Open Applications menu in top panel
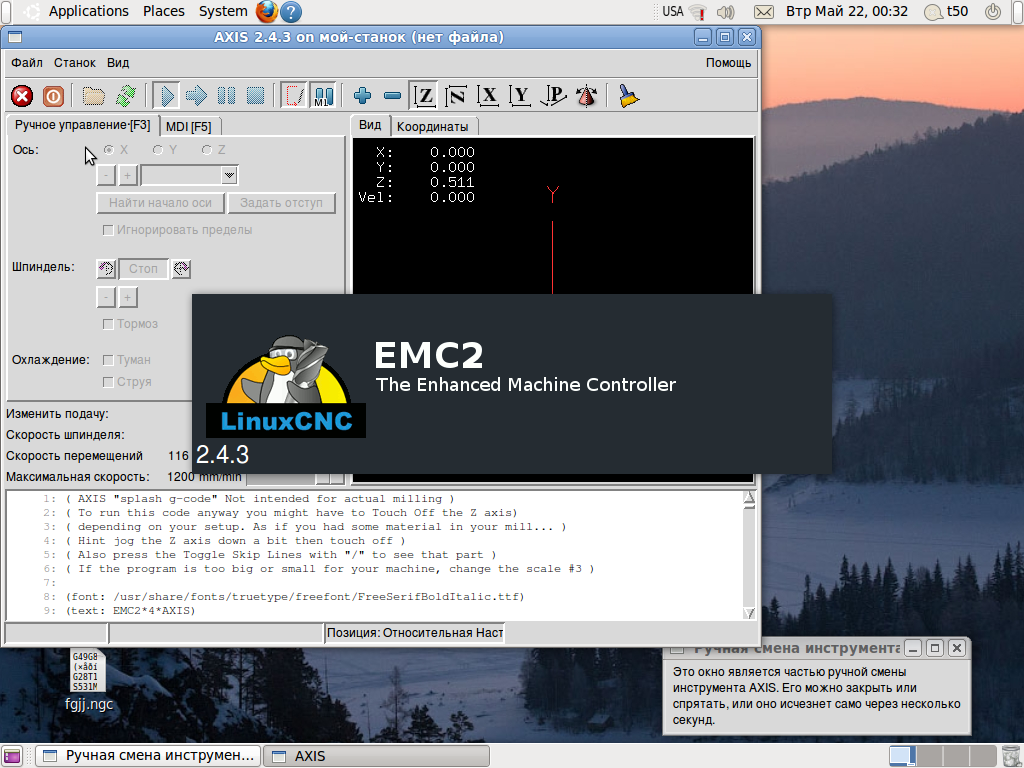 pos(88,11)
